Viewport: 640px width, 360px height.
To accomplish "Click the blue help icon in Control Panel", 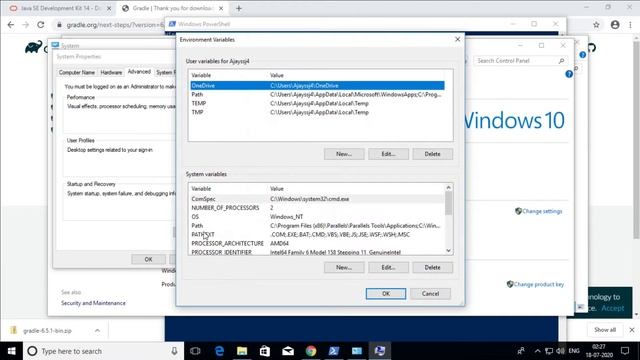I will [569, 74].
